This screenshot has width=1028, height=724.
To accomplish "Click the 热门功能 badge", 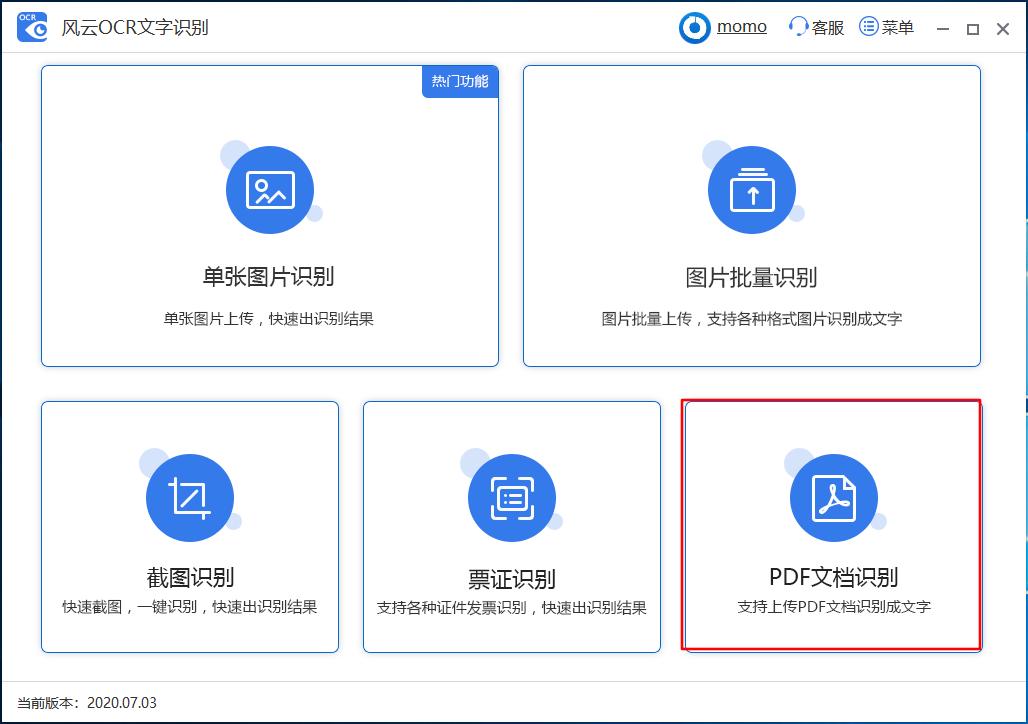I will pyautogui.click(x=459, y=83).
